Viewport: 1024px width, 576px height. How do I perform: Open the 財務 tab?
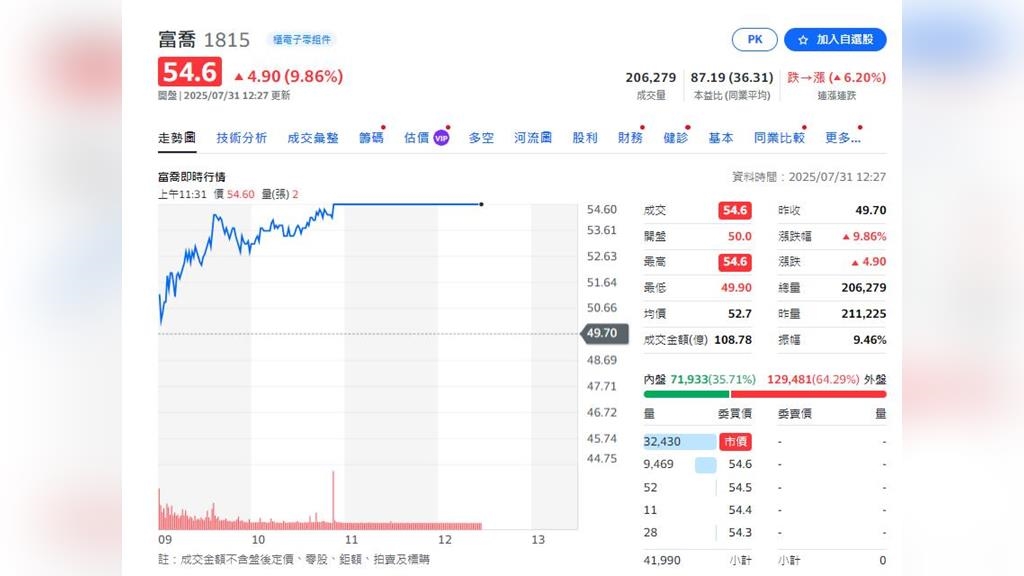630,138
